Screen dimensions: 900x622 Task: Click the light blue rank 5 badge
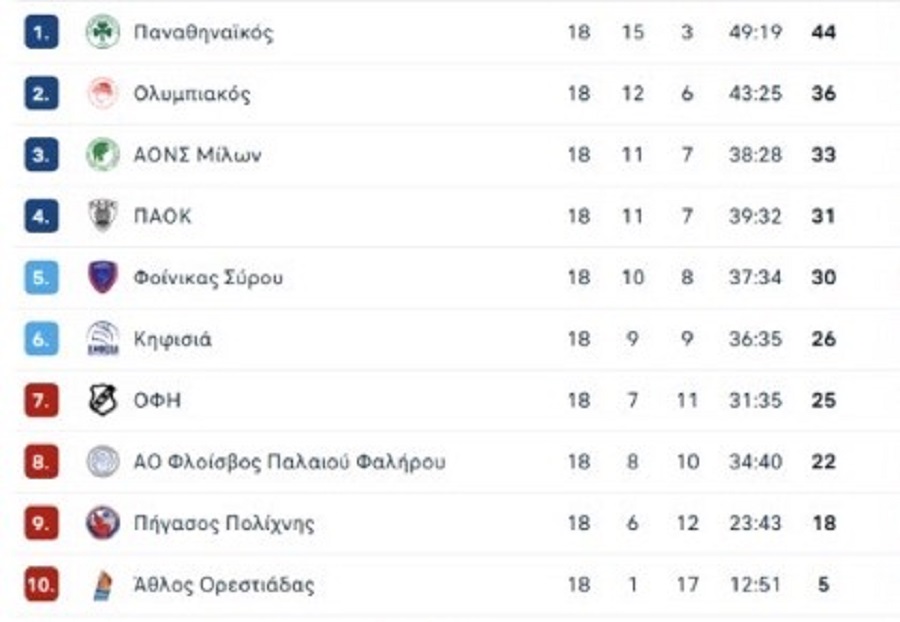41,277
